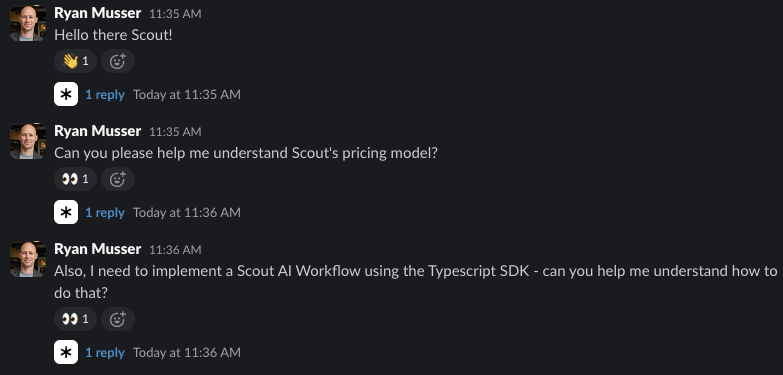The width and height of the screenshot is (783, 375).
Task: Open the '1 reply' thread for 'Hello there Scout!'
Action: tap(105, 94)
